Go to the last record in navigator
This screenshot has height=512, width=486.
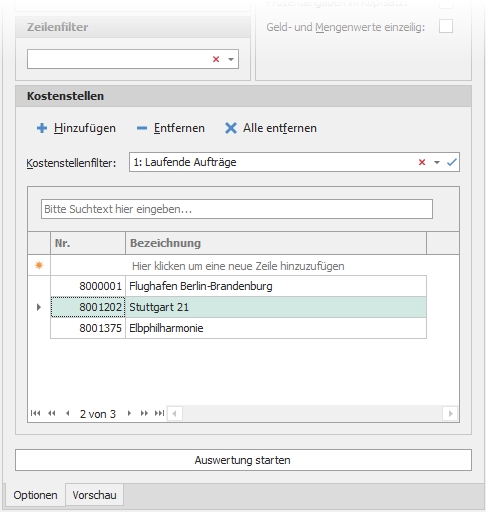(x=159, y=413)
